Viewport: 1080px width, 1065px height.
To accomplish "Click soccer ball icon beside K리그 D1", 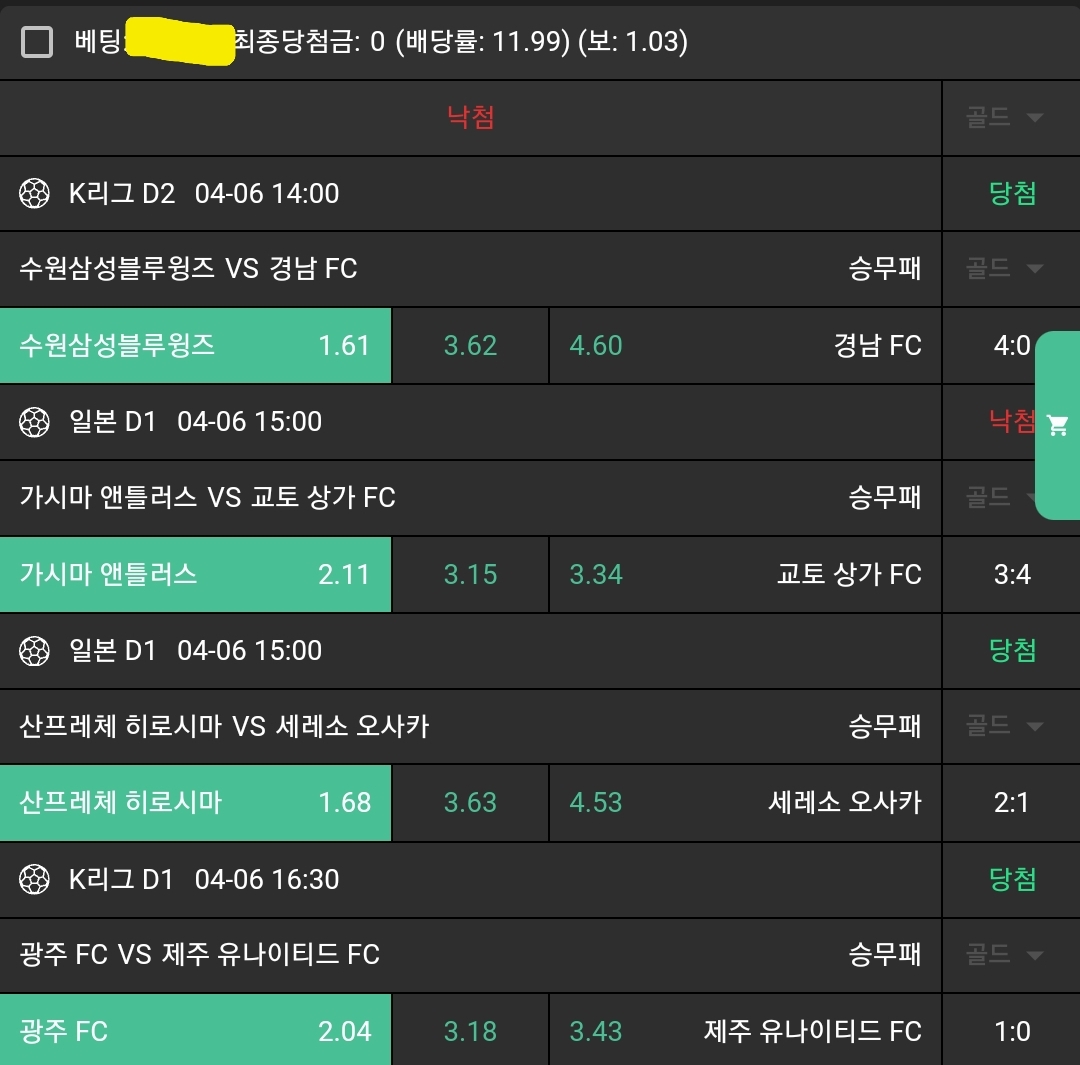I will point(34,880).
